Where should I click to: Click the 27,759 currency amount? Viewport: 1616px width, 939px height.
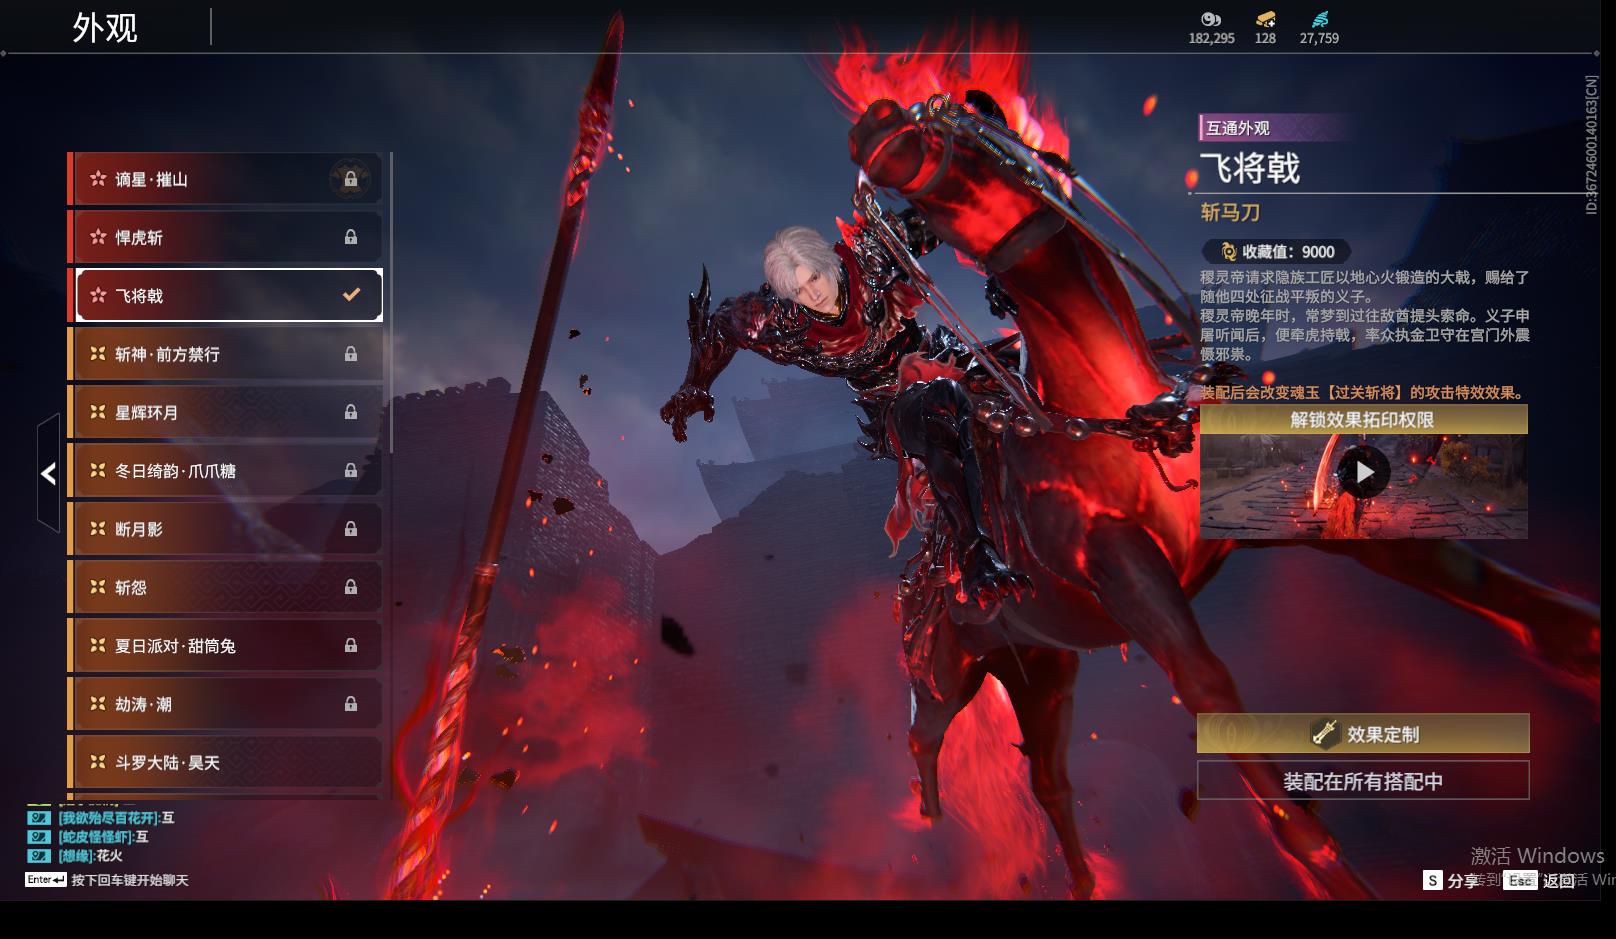(1319, 38)
